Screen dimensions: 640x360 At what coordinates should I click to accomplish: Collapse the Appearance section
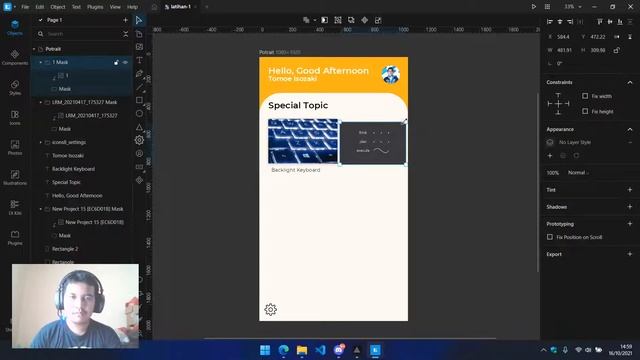click(x=630, y=129)
